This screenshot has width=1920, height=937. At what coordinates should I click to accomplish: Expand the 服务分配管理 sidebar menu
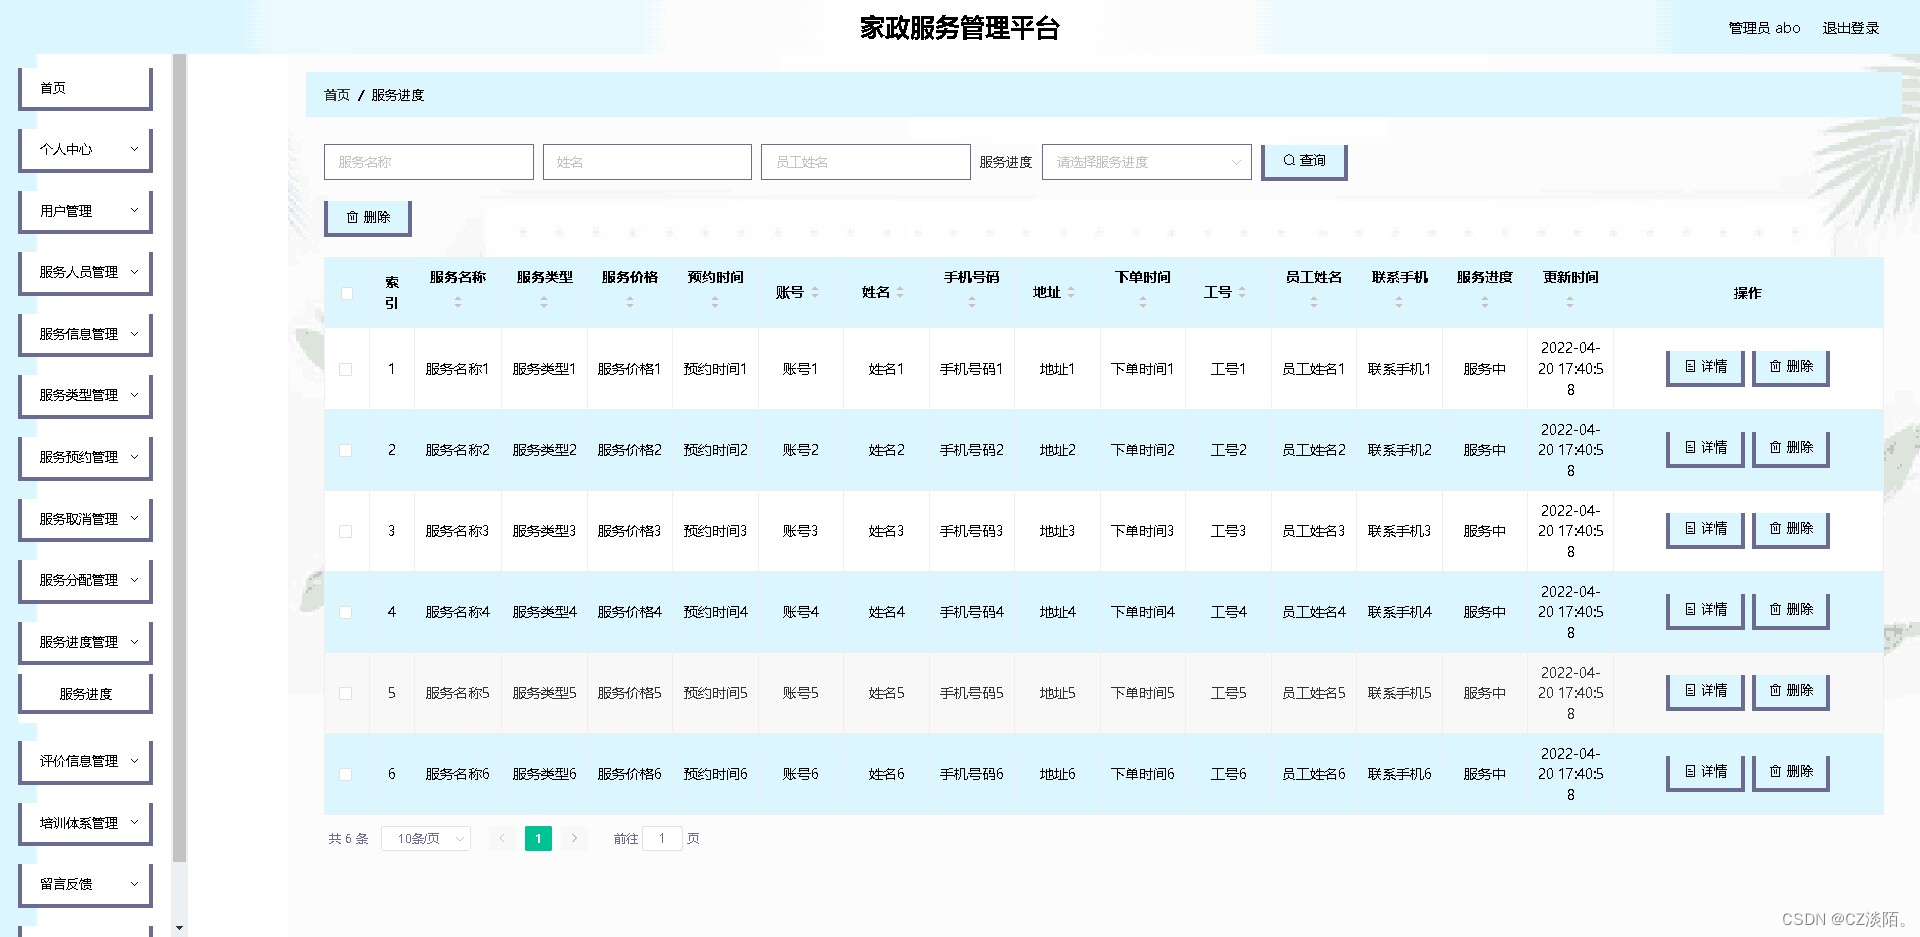pos(85,580)
